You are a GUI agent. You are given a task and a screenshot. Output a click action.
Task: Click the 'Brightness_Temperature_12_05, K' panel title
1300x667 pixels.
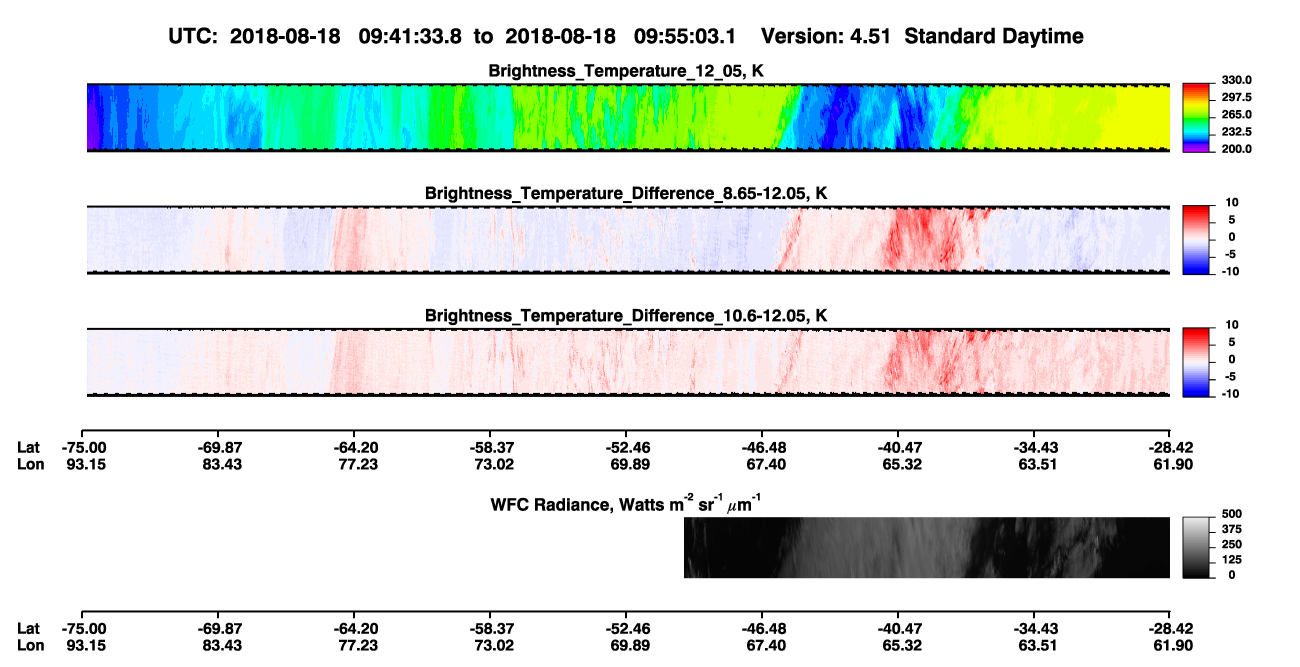tap(628, 71)
